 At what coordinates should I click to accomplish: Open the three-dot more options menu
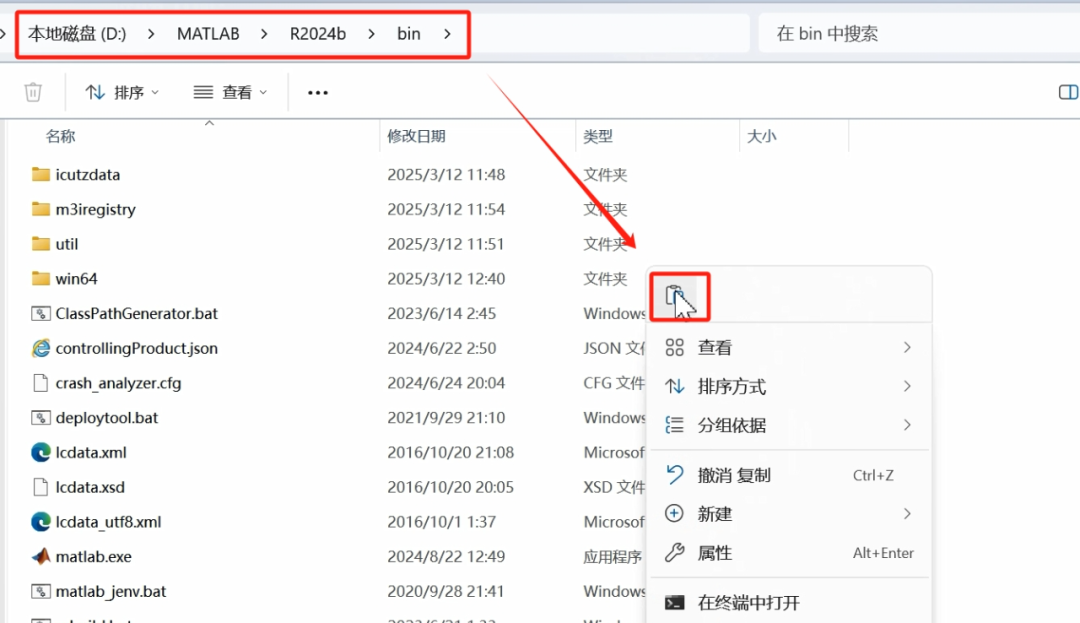(318, 92)
